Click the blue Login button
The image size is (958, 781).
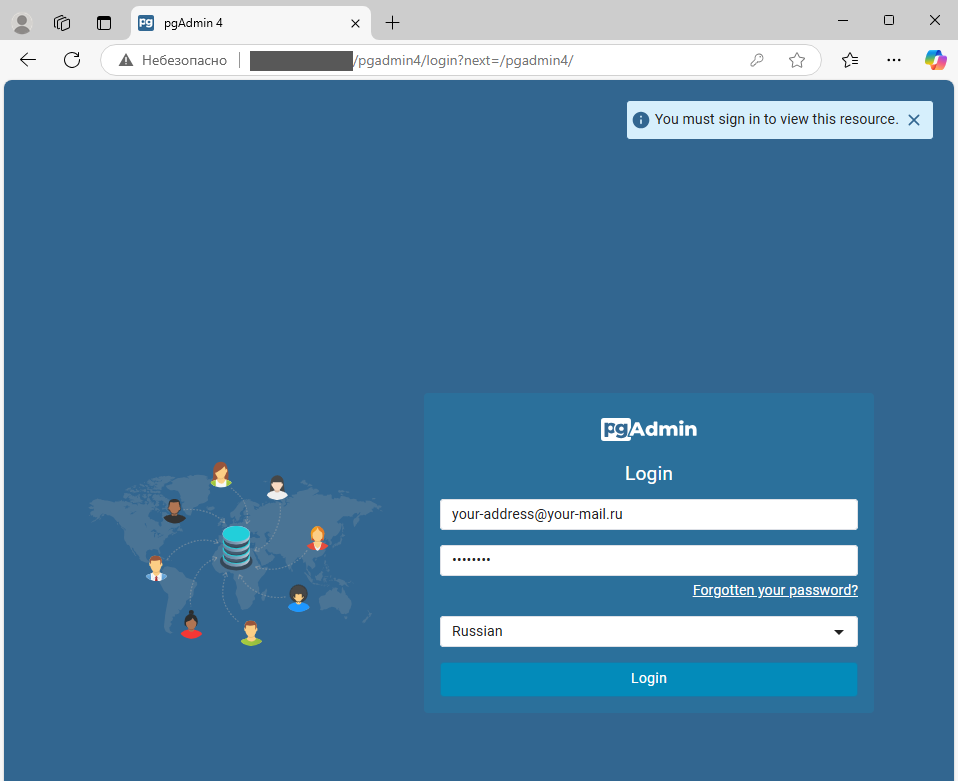(x=649, y=679)
